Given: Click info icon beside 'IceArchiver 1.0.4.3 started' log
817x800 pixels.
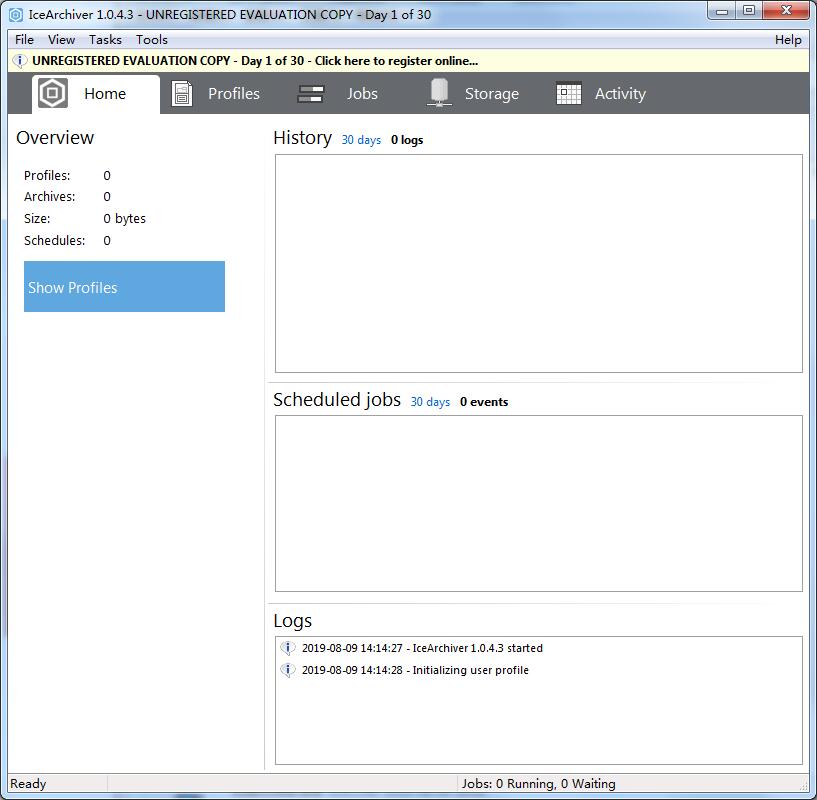Looking at the screenshot, I should pos(288,648).
